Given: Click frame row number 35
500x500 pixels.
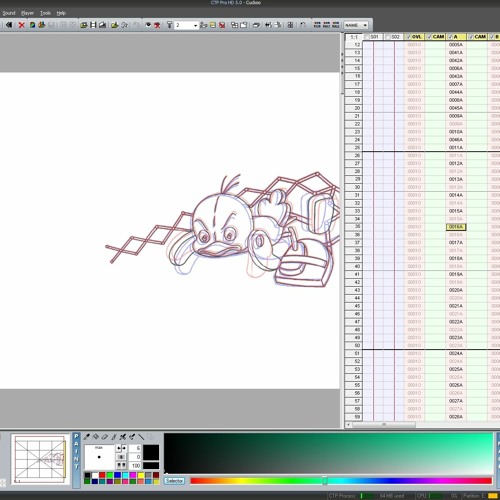Looking at the screenshot, I should pyautogui.click(x=354, y=227).
